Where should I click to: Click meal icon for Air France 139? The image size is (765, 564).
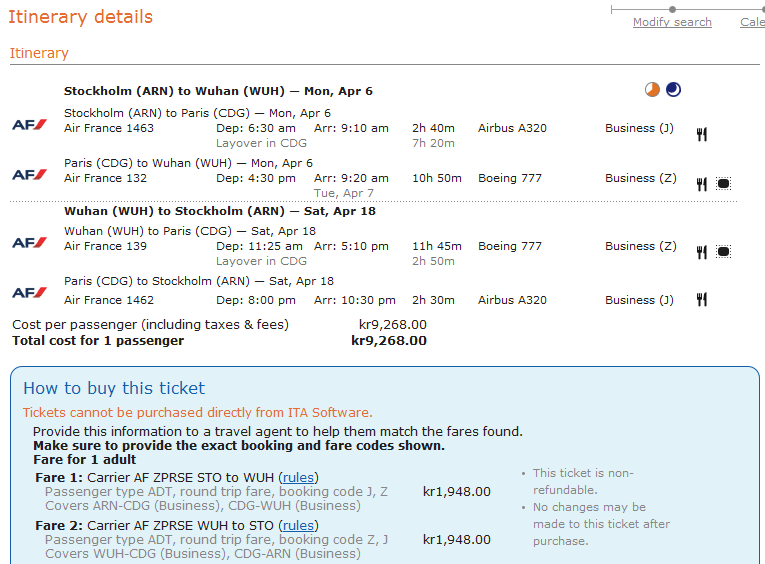tap(702, 252)
